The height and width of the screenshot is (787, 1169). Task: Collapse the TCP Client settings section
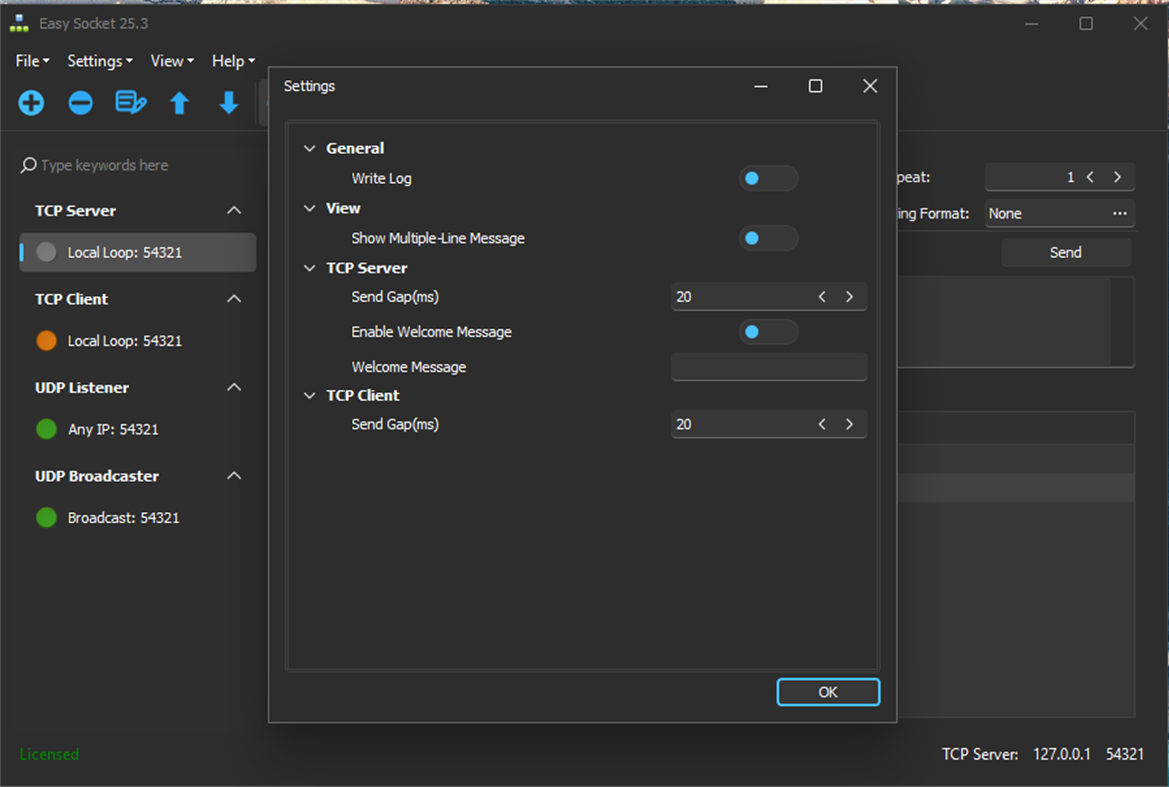tap(309, 395)
